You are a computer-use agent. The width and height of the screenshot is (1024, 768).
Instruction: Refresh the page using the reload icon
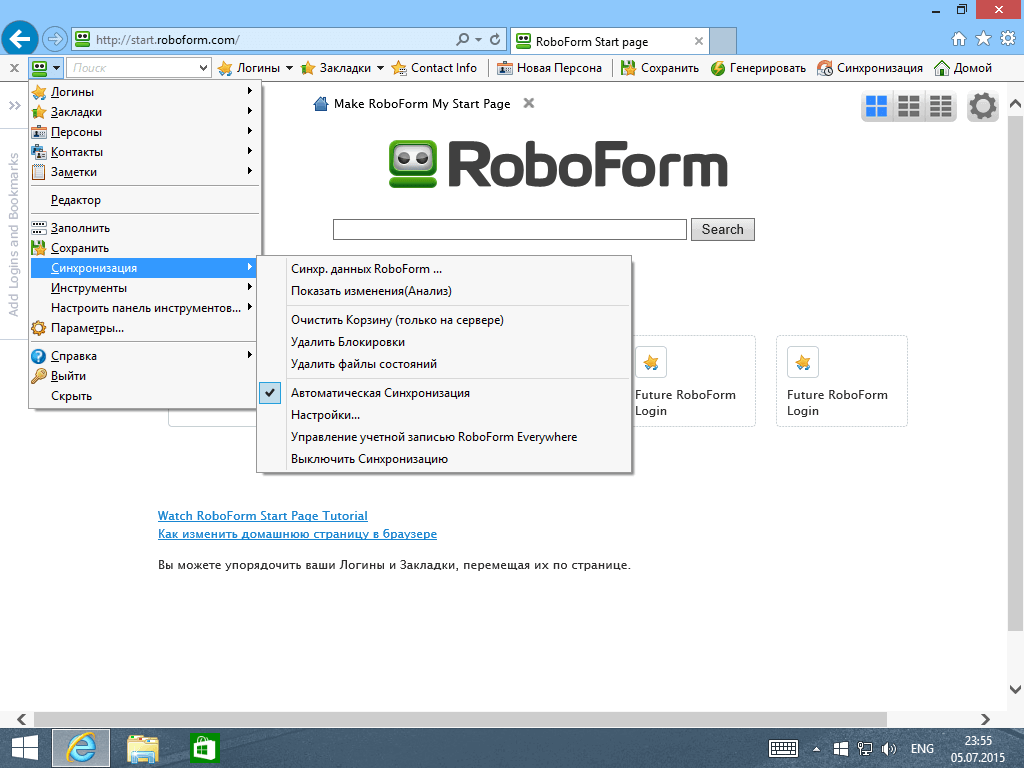pyautogui.click(x=493, y=40)
